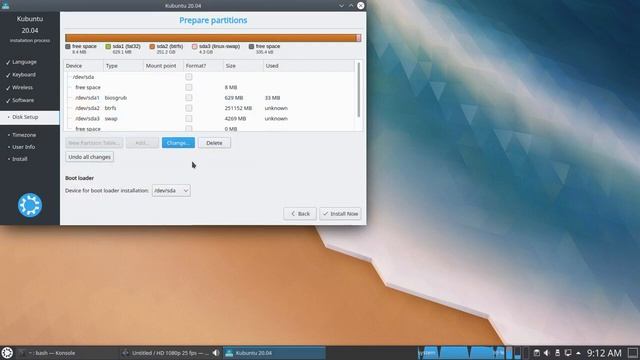Toggle the format checkbox for the 0 MB free space
Image resolution: width=640 pixels, height=360 pixels.
189,129
